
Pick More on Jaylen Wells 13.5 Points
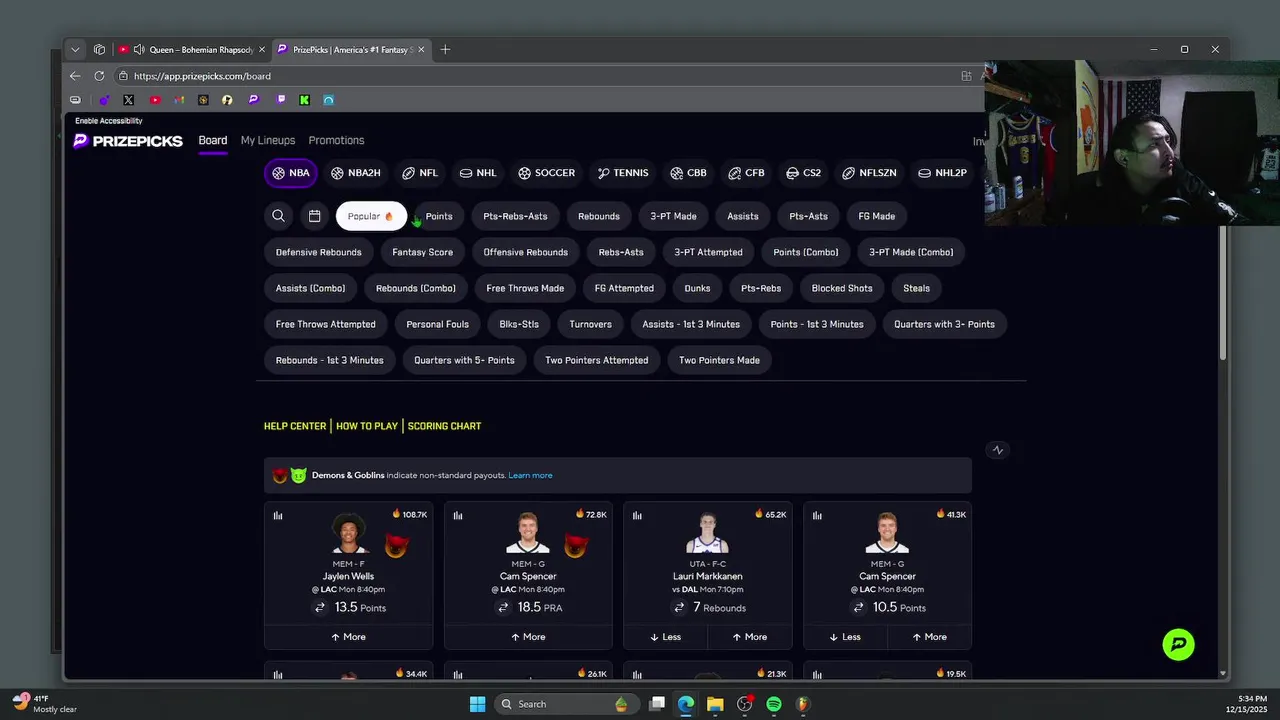tap(348, 637)
